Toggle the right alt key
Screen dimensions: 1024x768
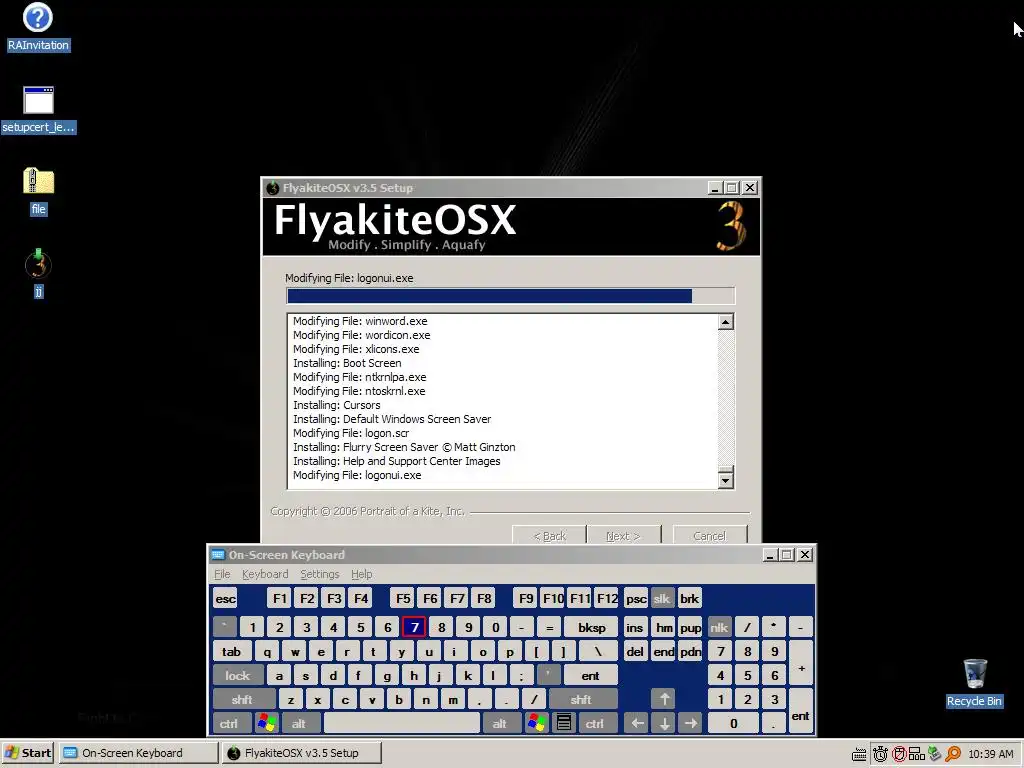click(x=501, y=723)
